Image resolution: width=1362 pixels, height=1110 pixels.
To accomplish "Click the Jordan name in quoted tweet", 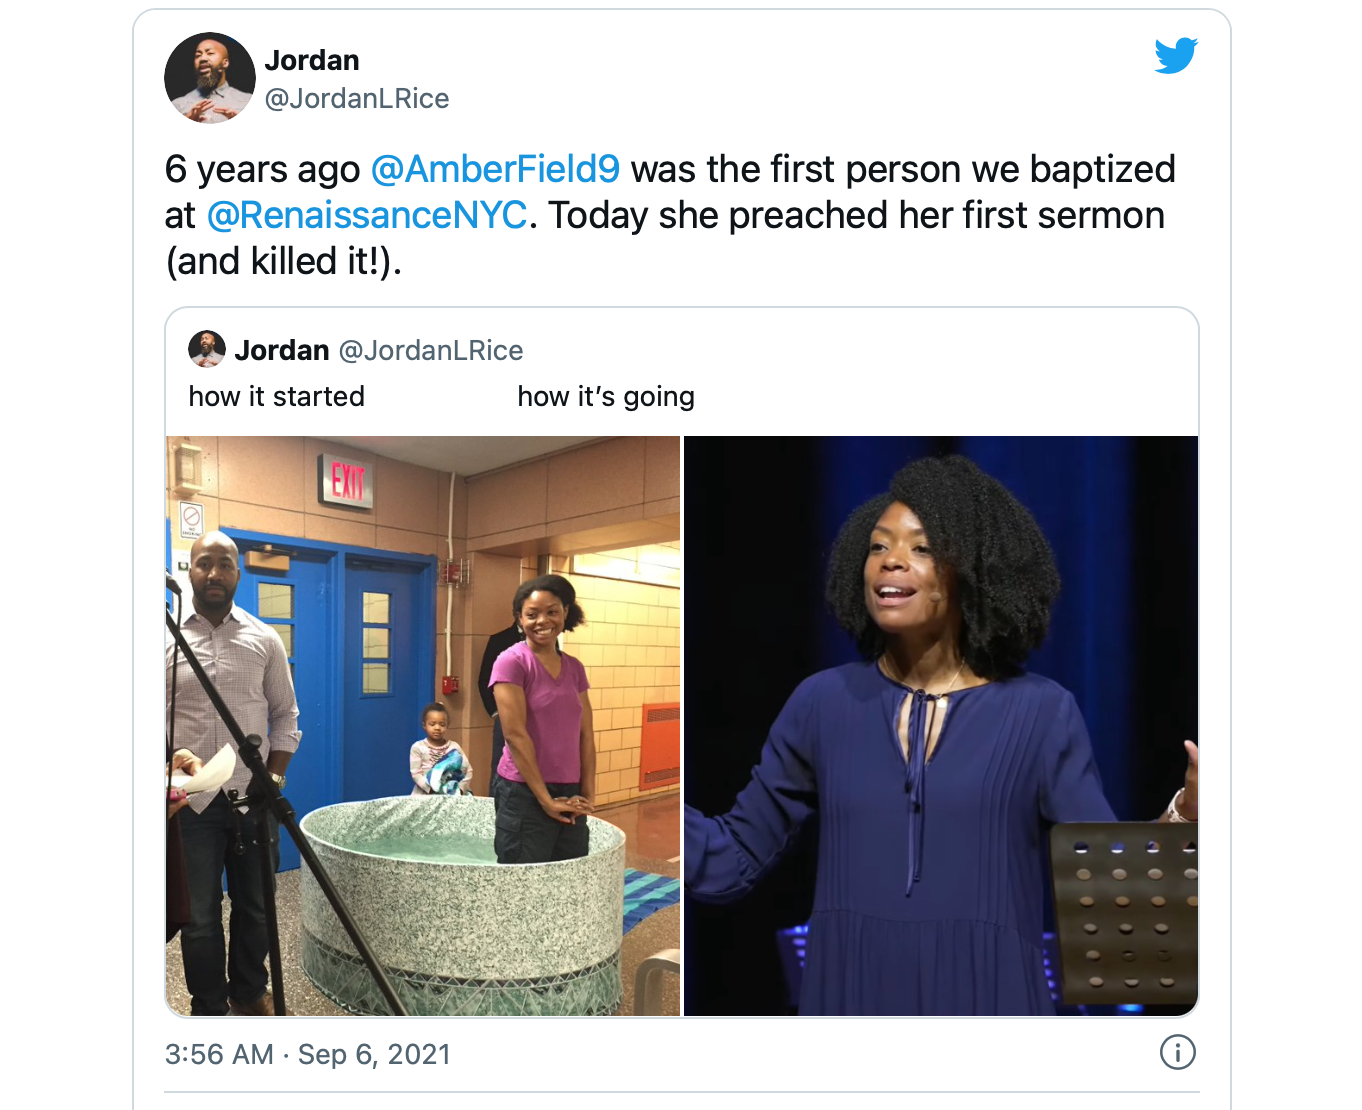I will coord(282,350).
